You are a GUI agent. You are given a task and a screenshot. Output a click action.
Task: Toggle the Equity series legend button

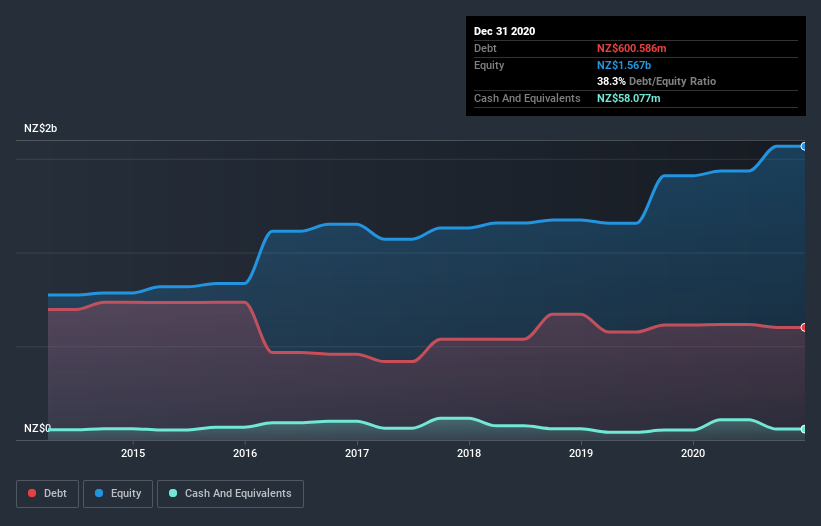118,494
